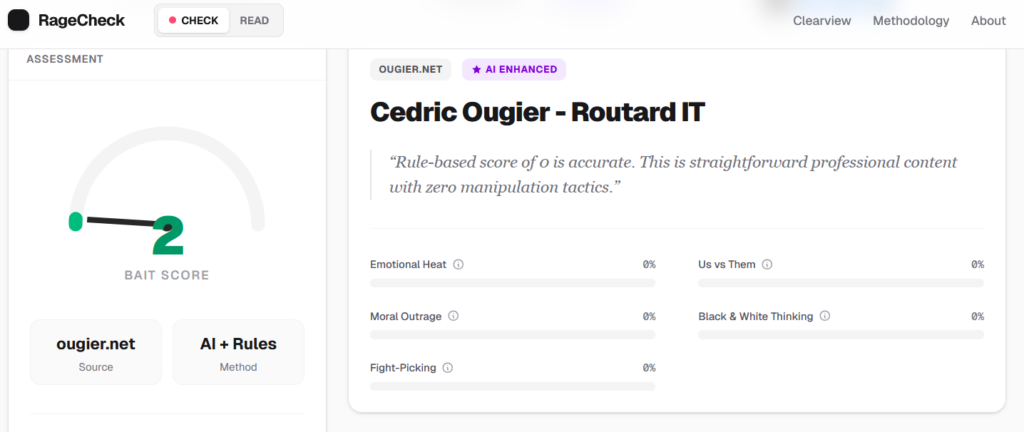
Task: Switch to READ mode
Action: pyautogui.click(x=254, y=20)
